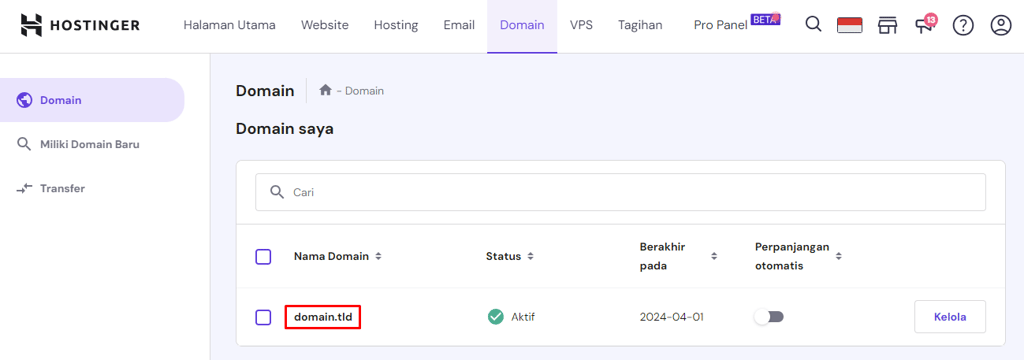Image resolution: width=1024 pixels, height=360 pixels.
Task: Click the Hostinger logo
Action: coord(80,25)
